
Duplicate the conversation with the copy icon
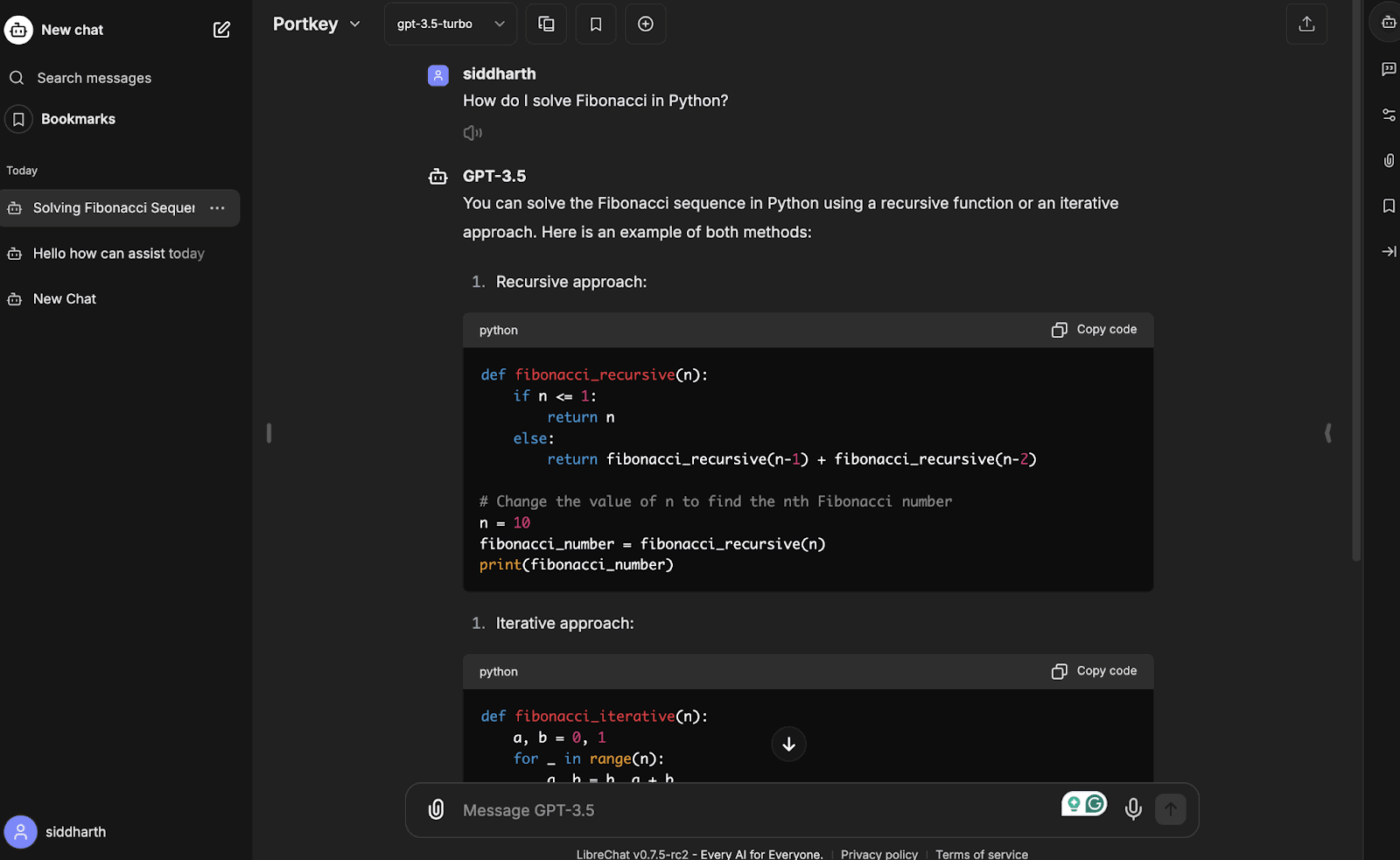[546, 23]
